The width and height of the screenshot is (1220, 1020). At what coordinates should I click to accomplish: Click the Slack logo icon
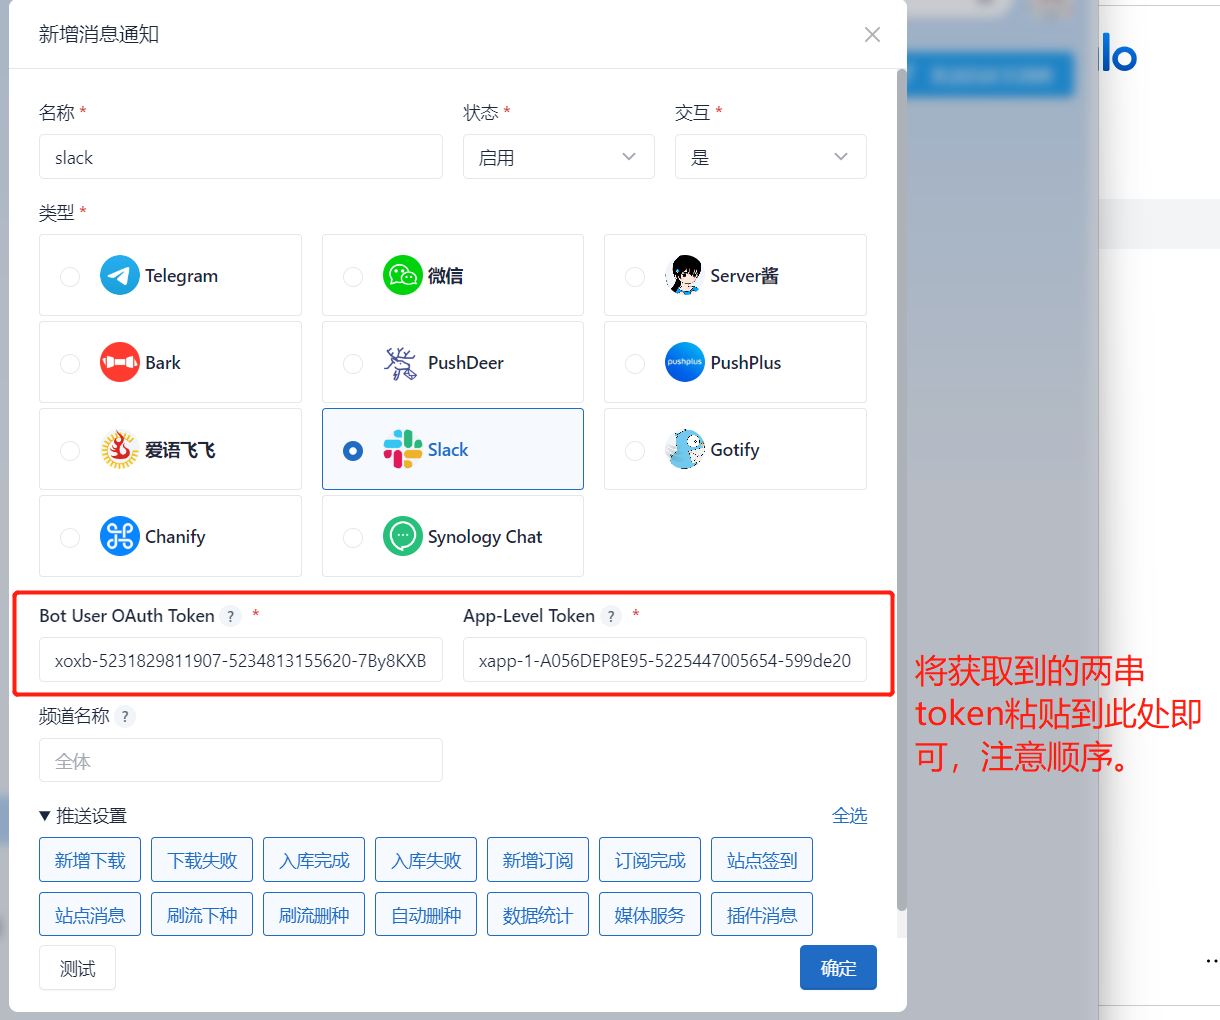click(x=403, y=449)
